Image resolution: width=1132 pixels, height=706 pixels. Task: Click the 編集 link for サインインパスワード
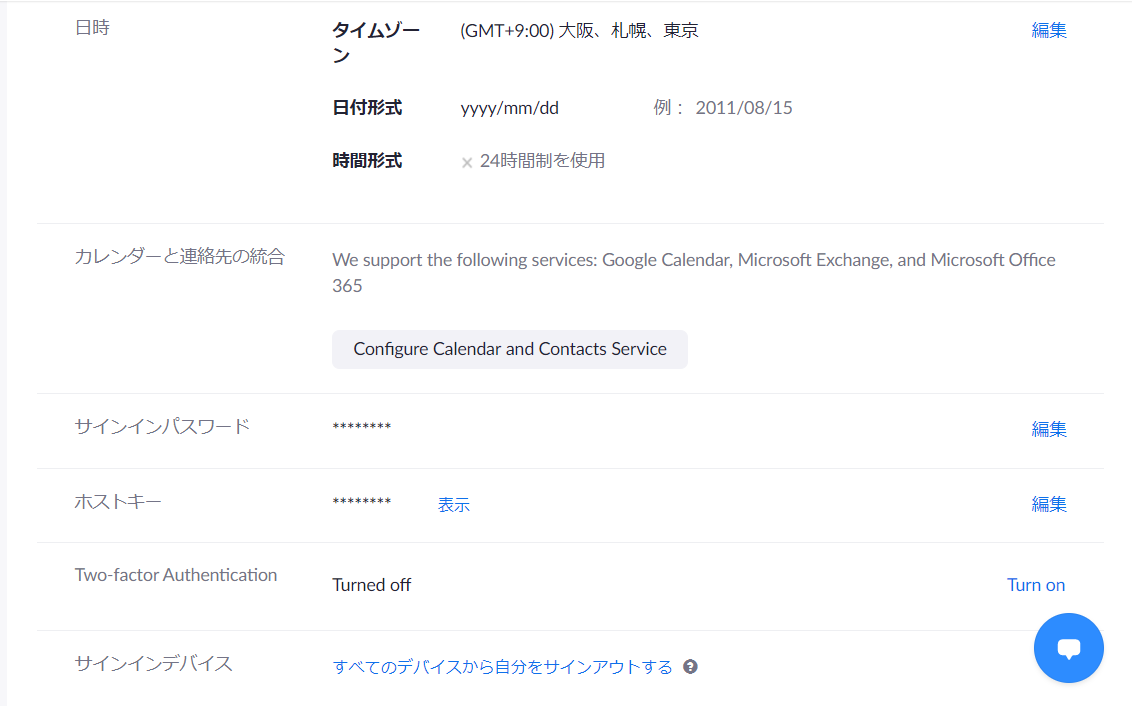tap(1049, 429)
